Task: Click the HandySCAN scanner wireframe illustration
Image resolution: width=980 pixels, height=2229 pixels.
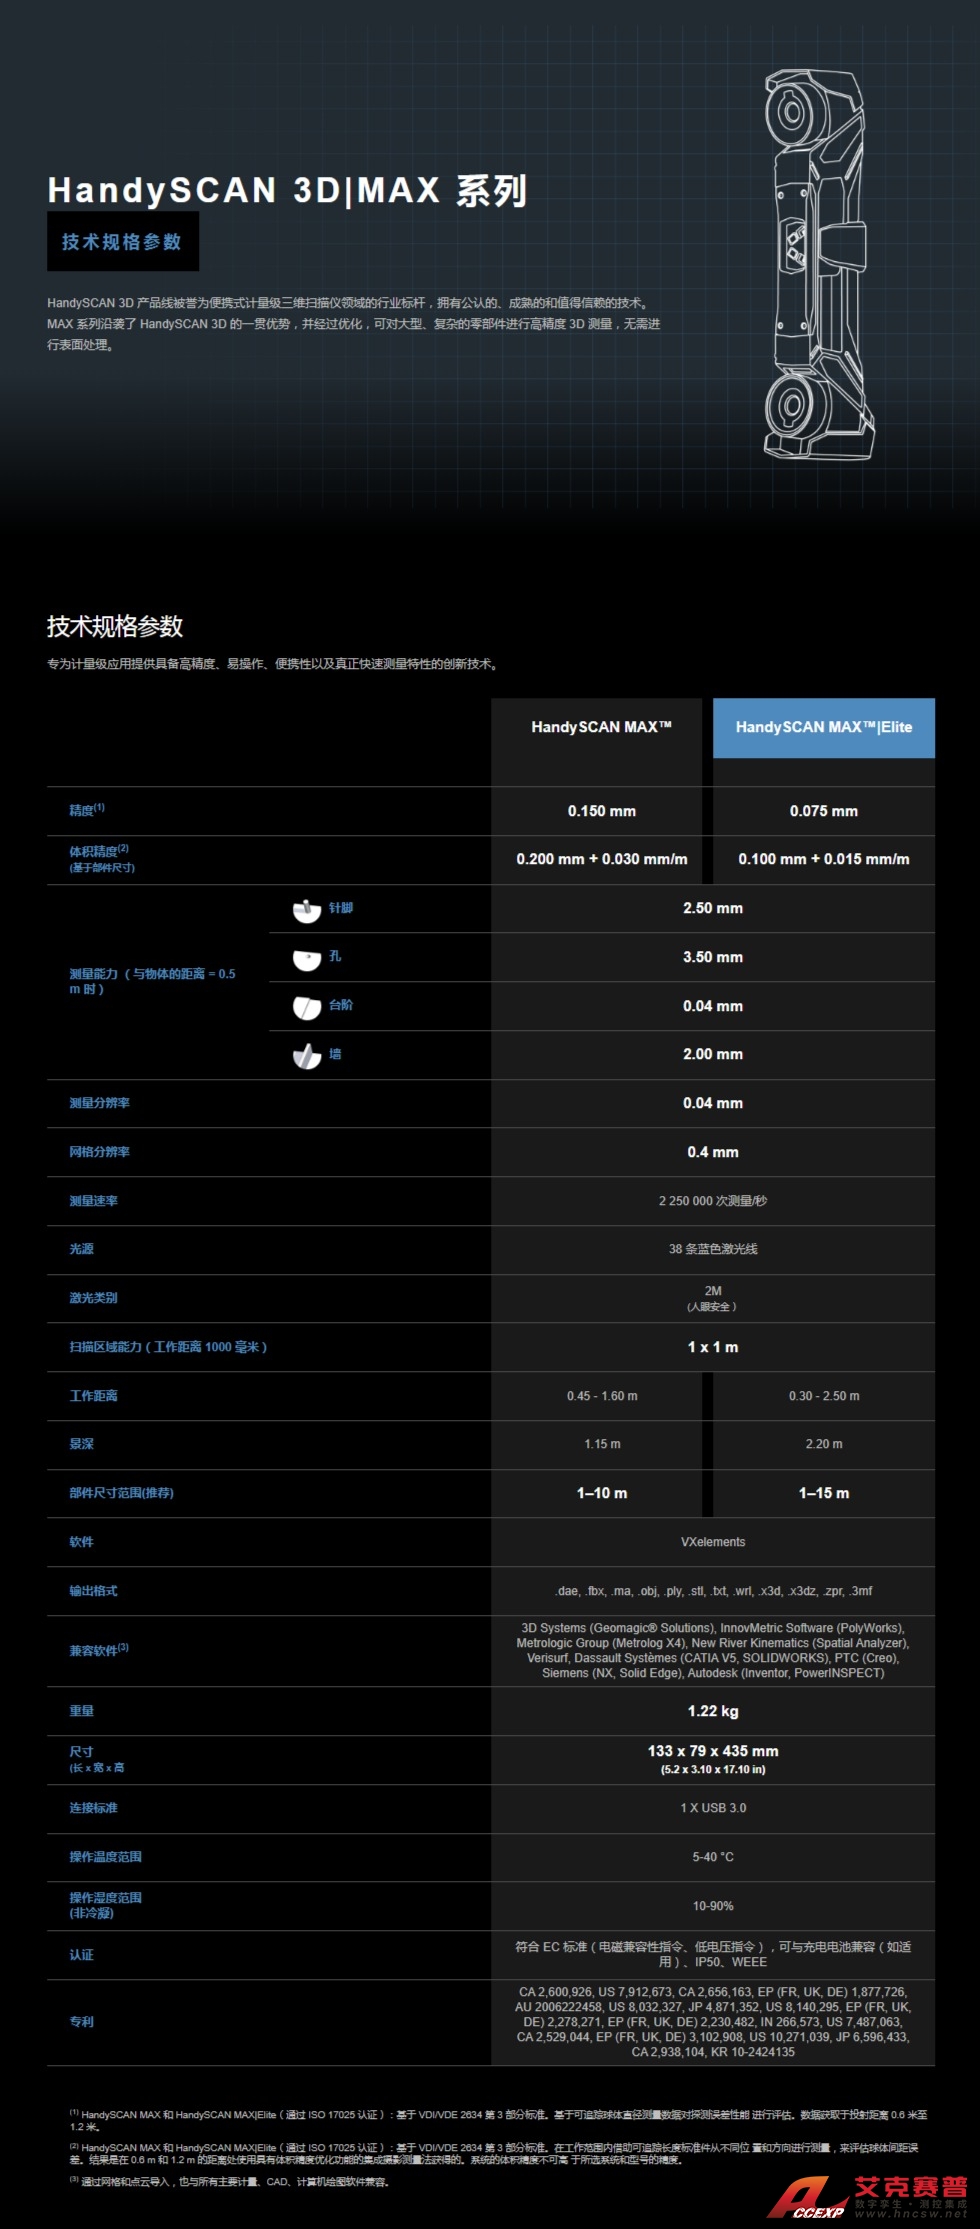Action: pyautogui.click(x=816, y=267)
